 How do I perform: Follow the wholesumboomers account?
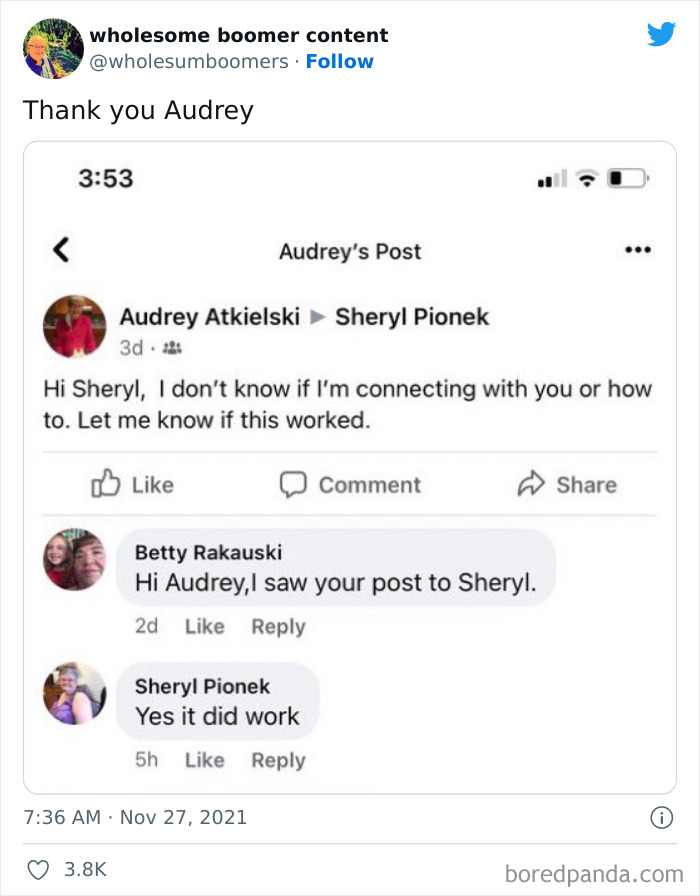[x=339, y=61]
